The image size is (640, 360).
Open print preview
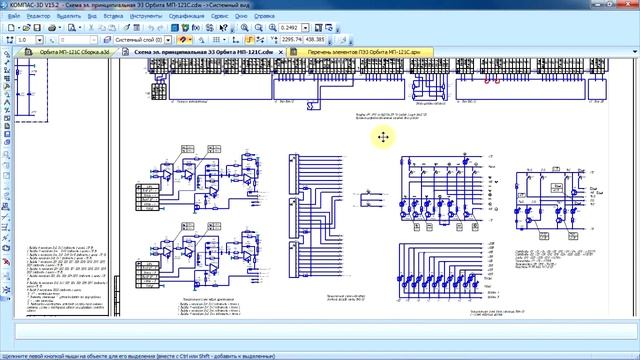(x=71, y=28)
